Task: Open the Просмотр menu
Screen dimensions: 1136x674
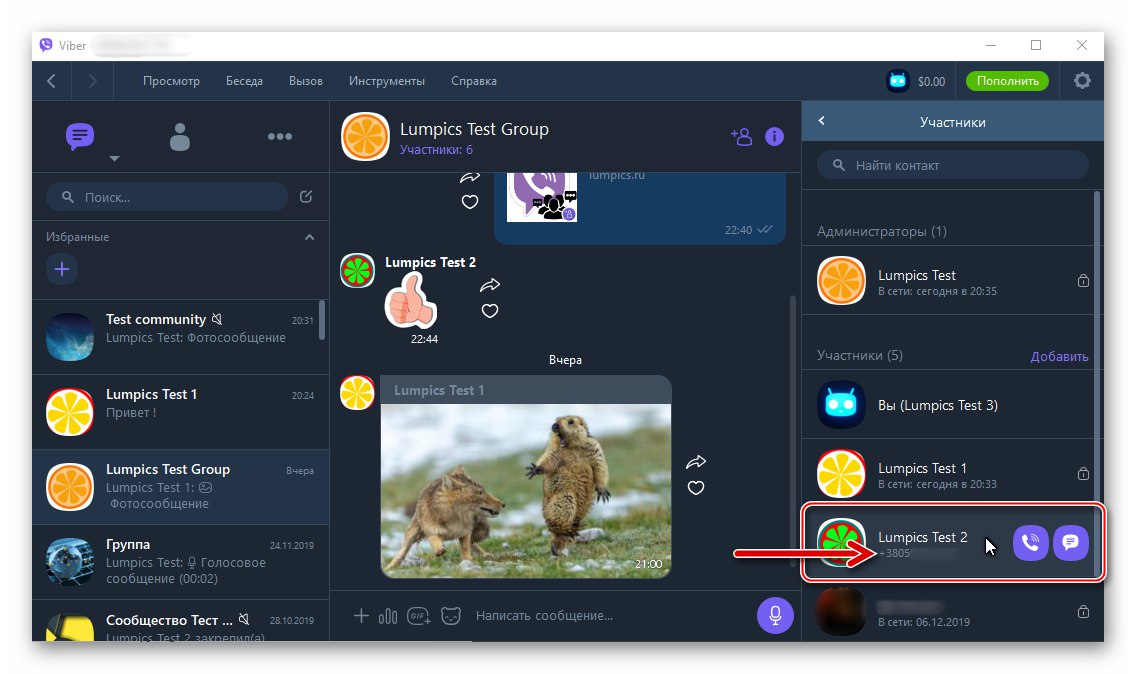Action: (x=171, y=81)
